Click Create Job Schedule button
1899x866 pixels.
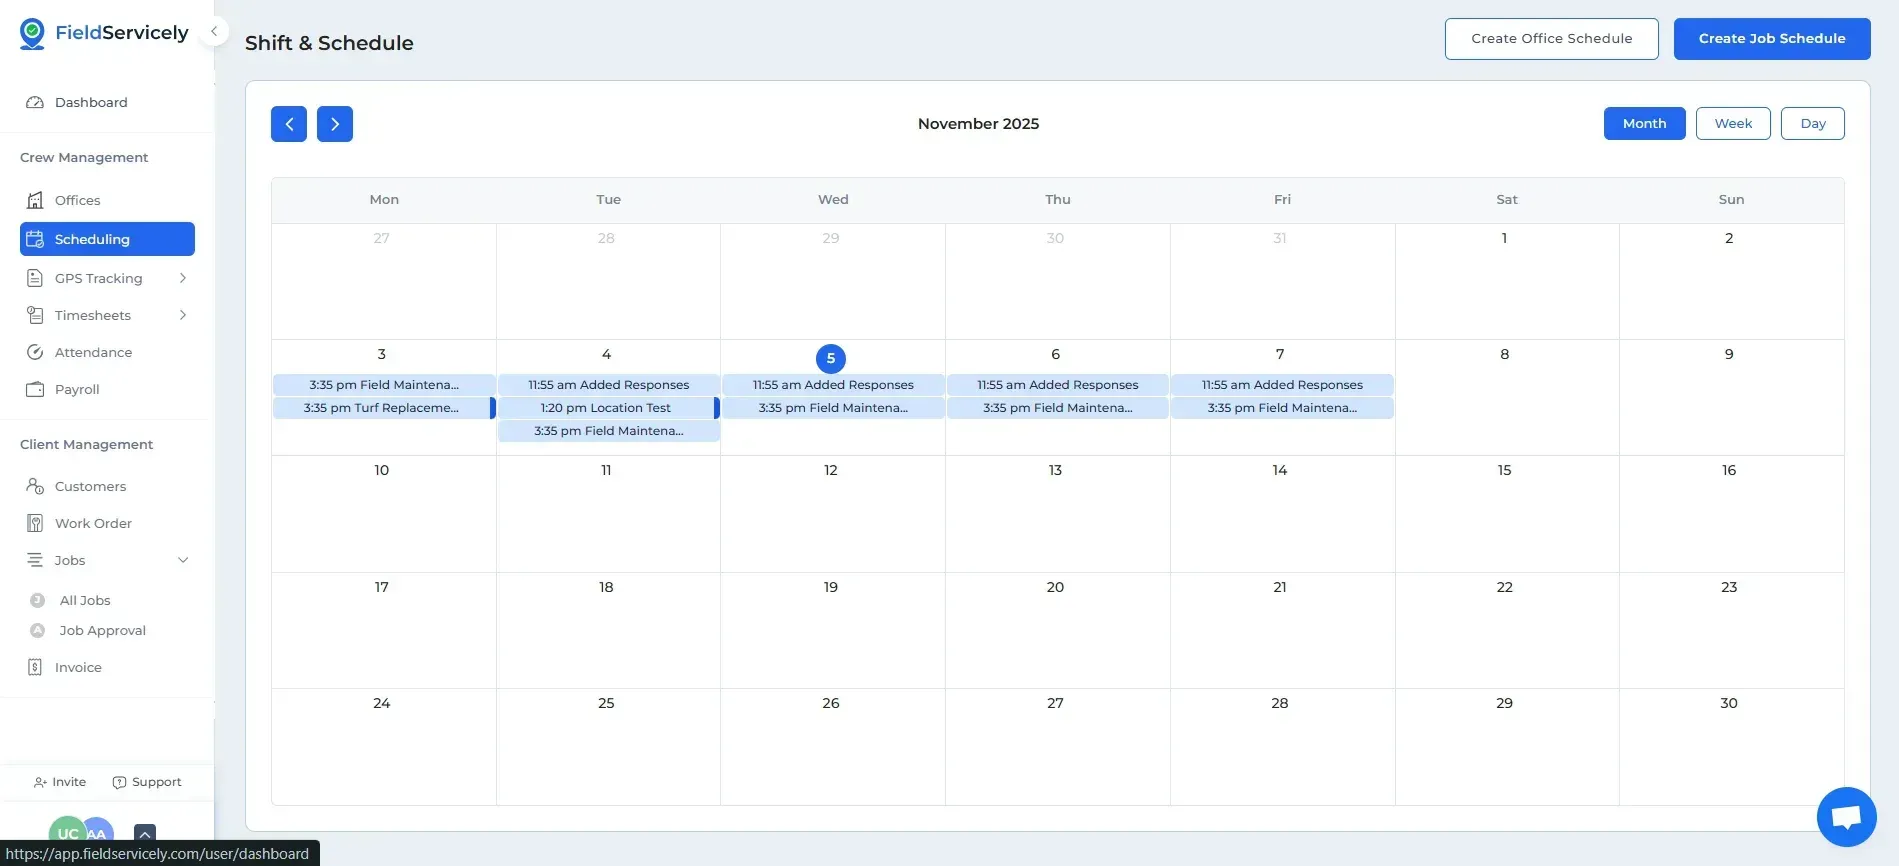tap(1771, 39)
